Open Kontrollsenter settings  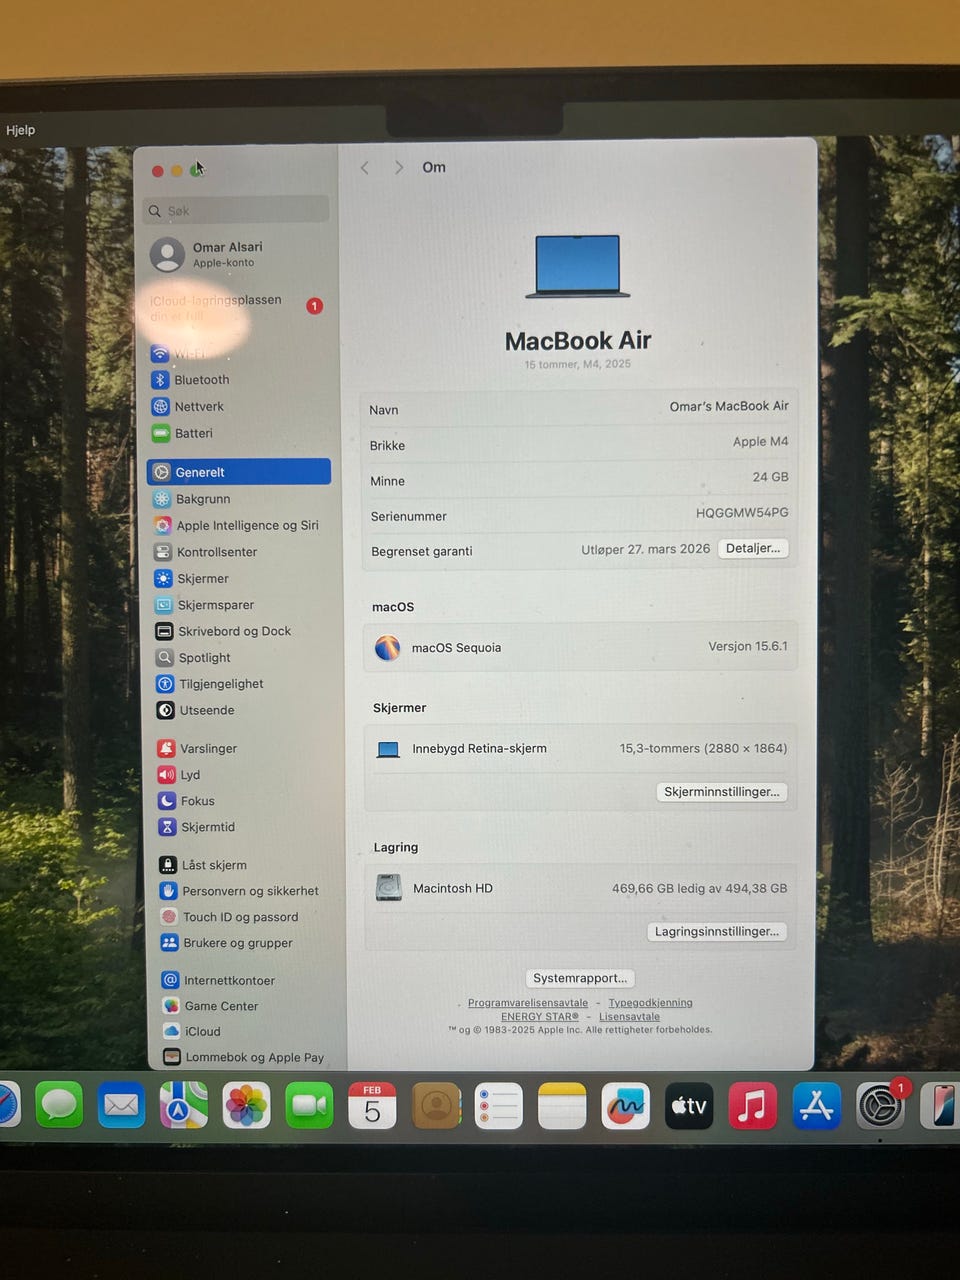pyautogui.click(x=206, y=552)
